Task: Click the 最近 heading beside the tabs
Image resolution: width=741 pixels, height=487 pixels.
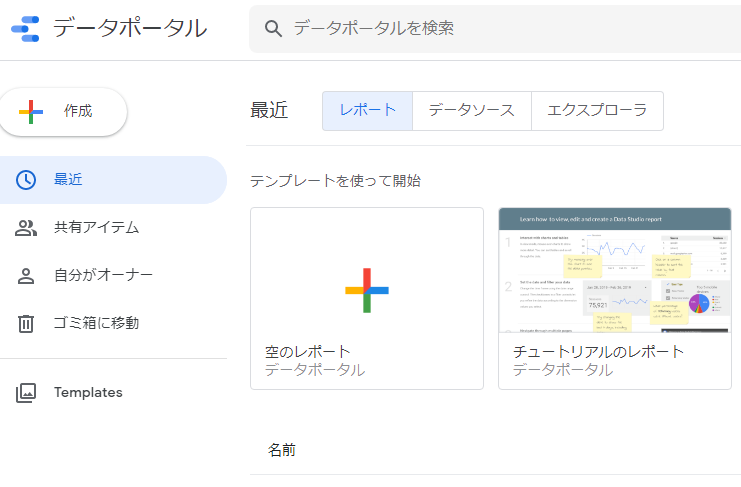Action: 269,111
